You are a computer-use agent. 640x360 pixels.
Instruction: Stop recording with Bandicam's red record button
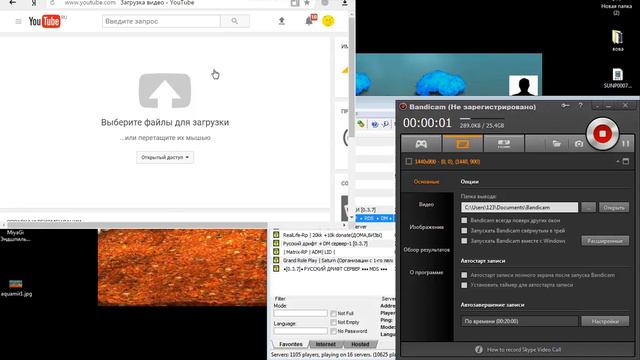(602, 133)
